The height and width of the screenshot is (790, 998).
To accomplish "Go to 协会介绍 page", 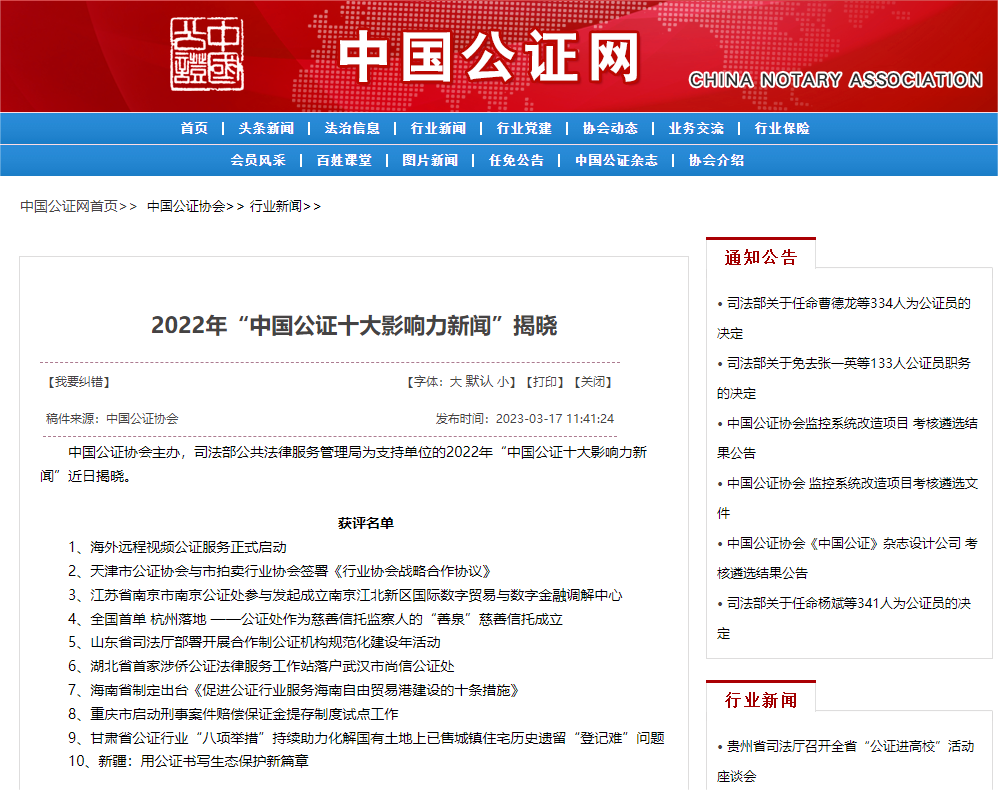I will (x=716, y=160).
